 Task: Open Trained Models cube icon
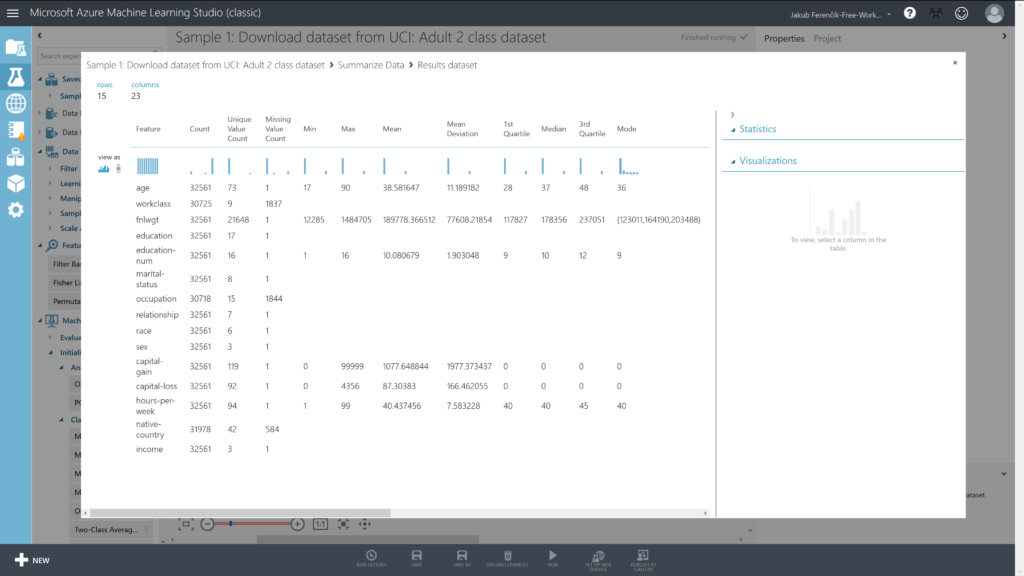[x=15, y=183]
